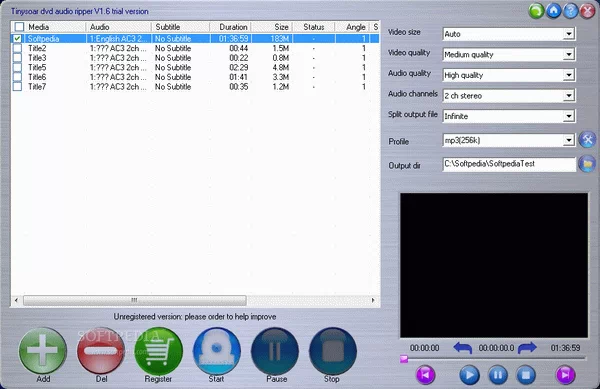
Task: Pause the preview player
Action: [x=497, y=374]
